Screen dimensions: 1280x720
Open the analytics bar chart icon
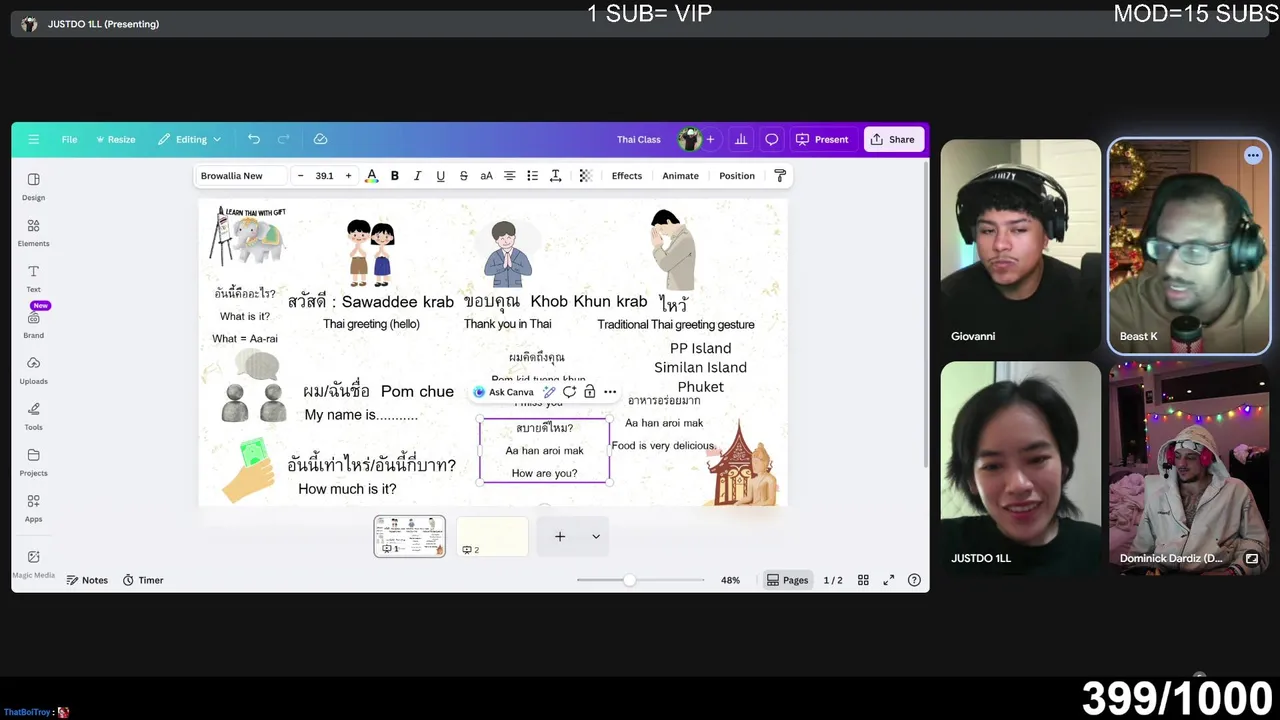tap(741, 140)
